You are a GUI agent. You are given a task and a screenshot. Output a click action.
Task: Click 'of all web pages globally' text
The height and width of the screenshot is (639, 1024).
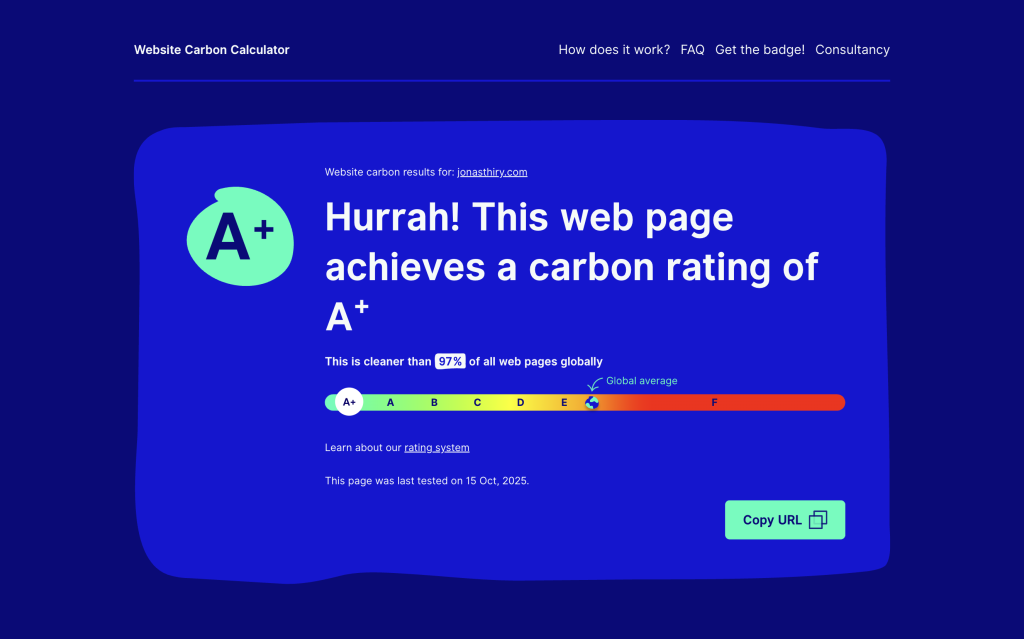(x=536, y=361)
